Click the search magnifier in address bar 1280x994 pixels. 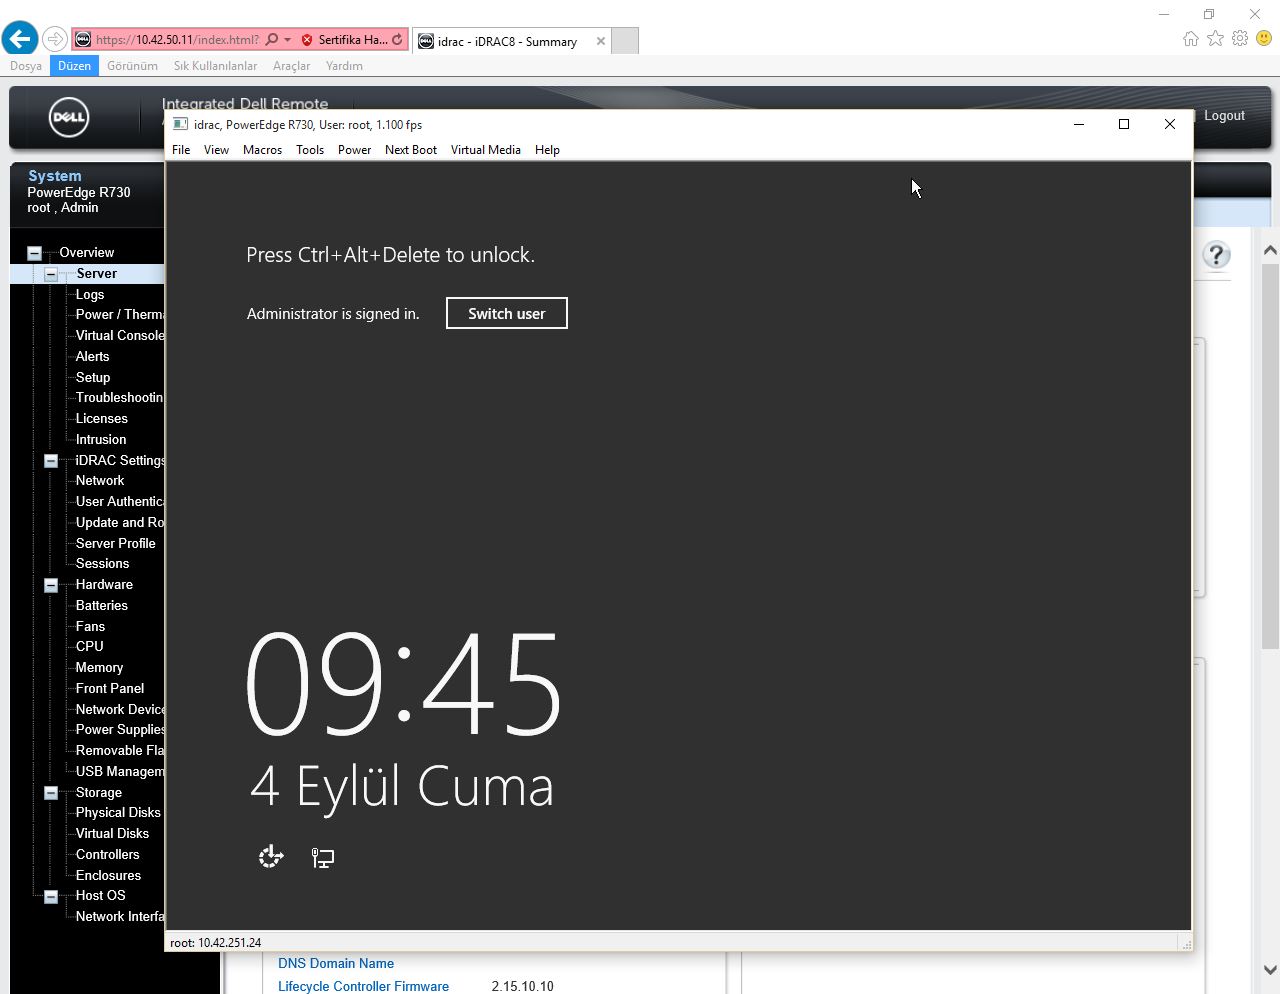272,40
